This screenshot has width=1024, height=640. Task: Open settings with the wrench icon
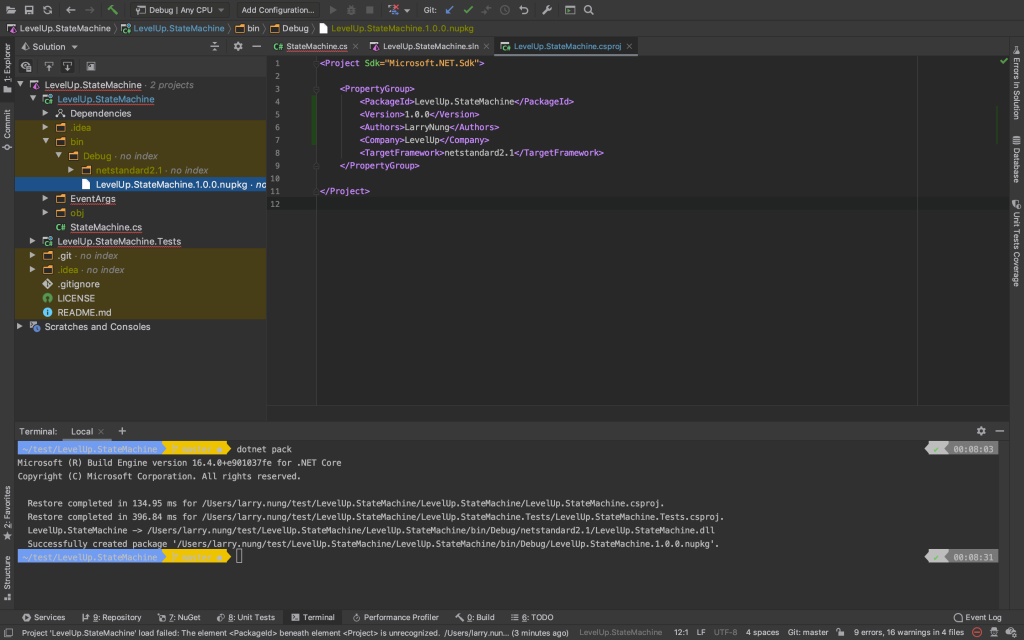point(547,10)
